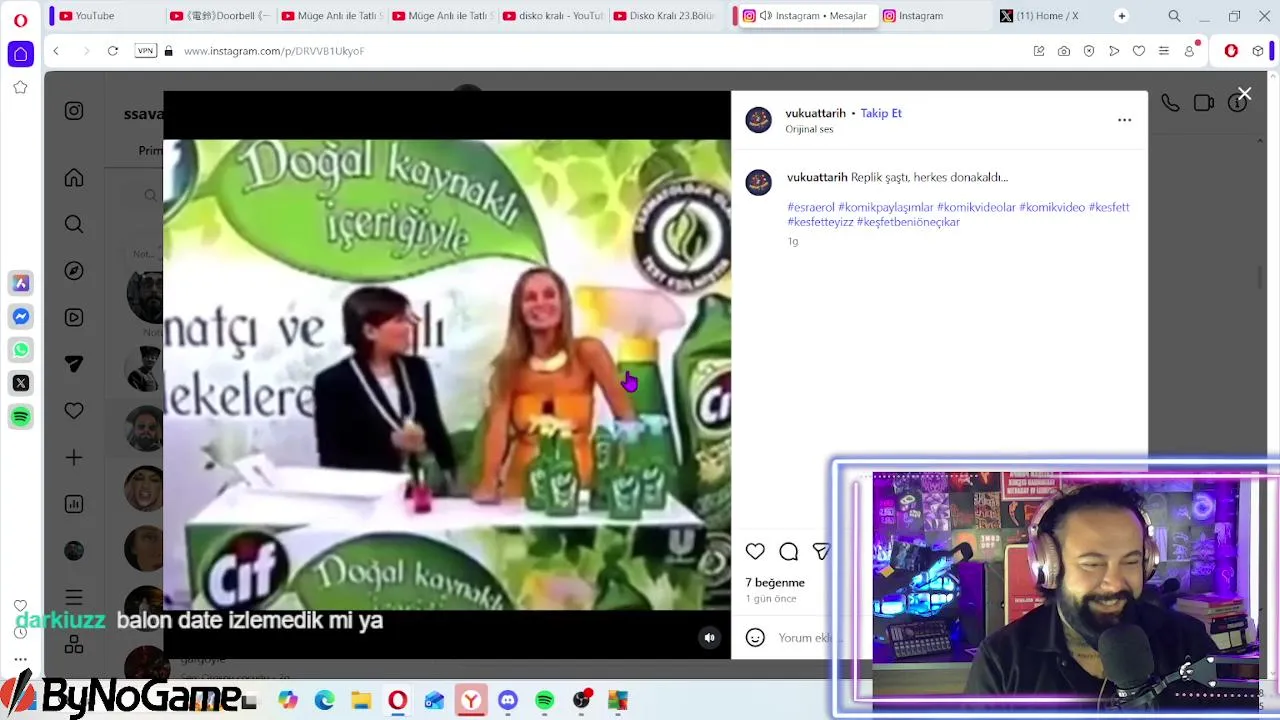The width and height of the screenshot is (1280, 720).
Task: Open vukuattarih profile from header username
Action: 815,113
